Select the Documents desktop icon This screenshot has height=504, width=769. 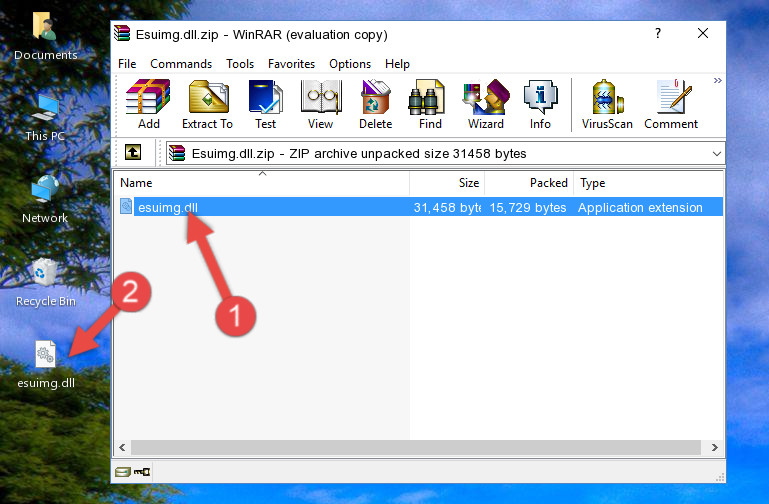click(45, 37)
